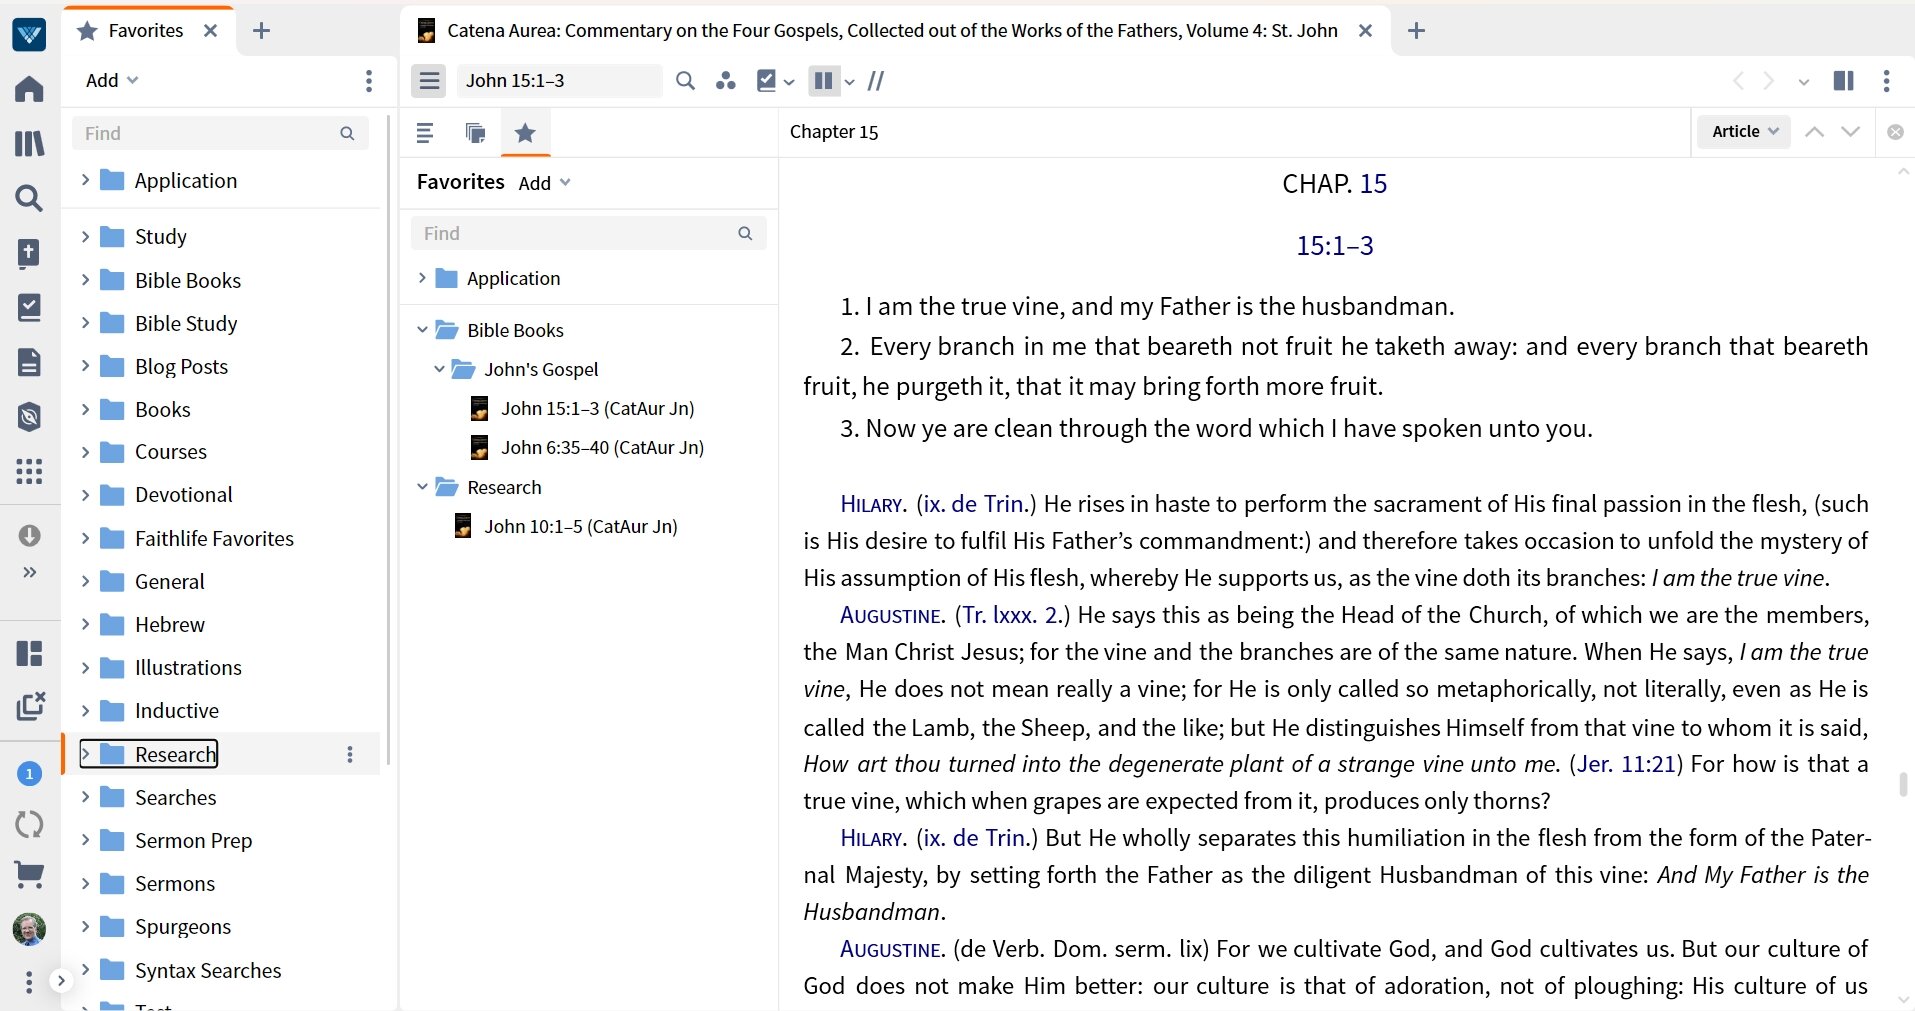Screen dimensions: 1915x1011
Task: Open the Library icon in the sidebar
Action: click(x=29, y=143)
